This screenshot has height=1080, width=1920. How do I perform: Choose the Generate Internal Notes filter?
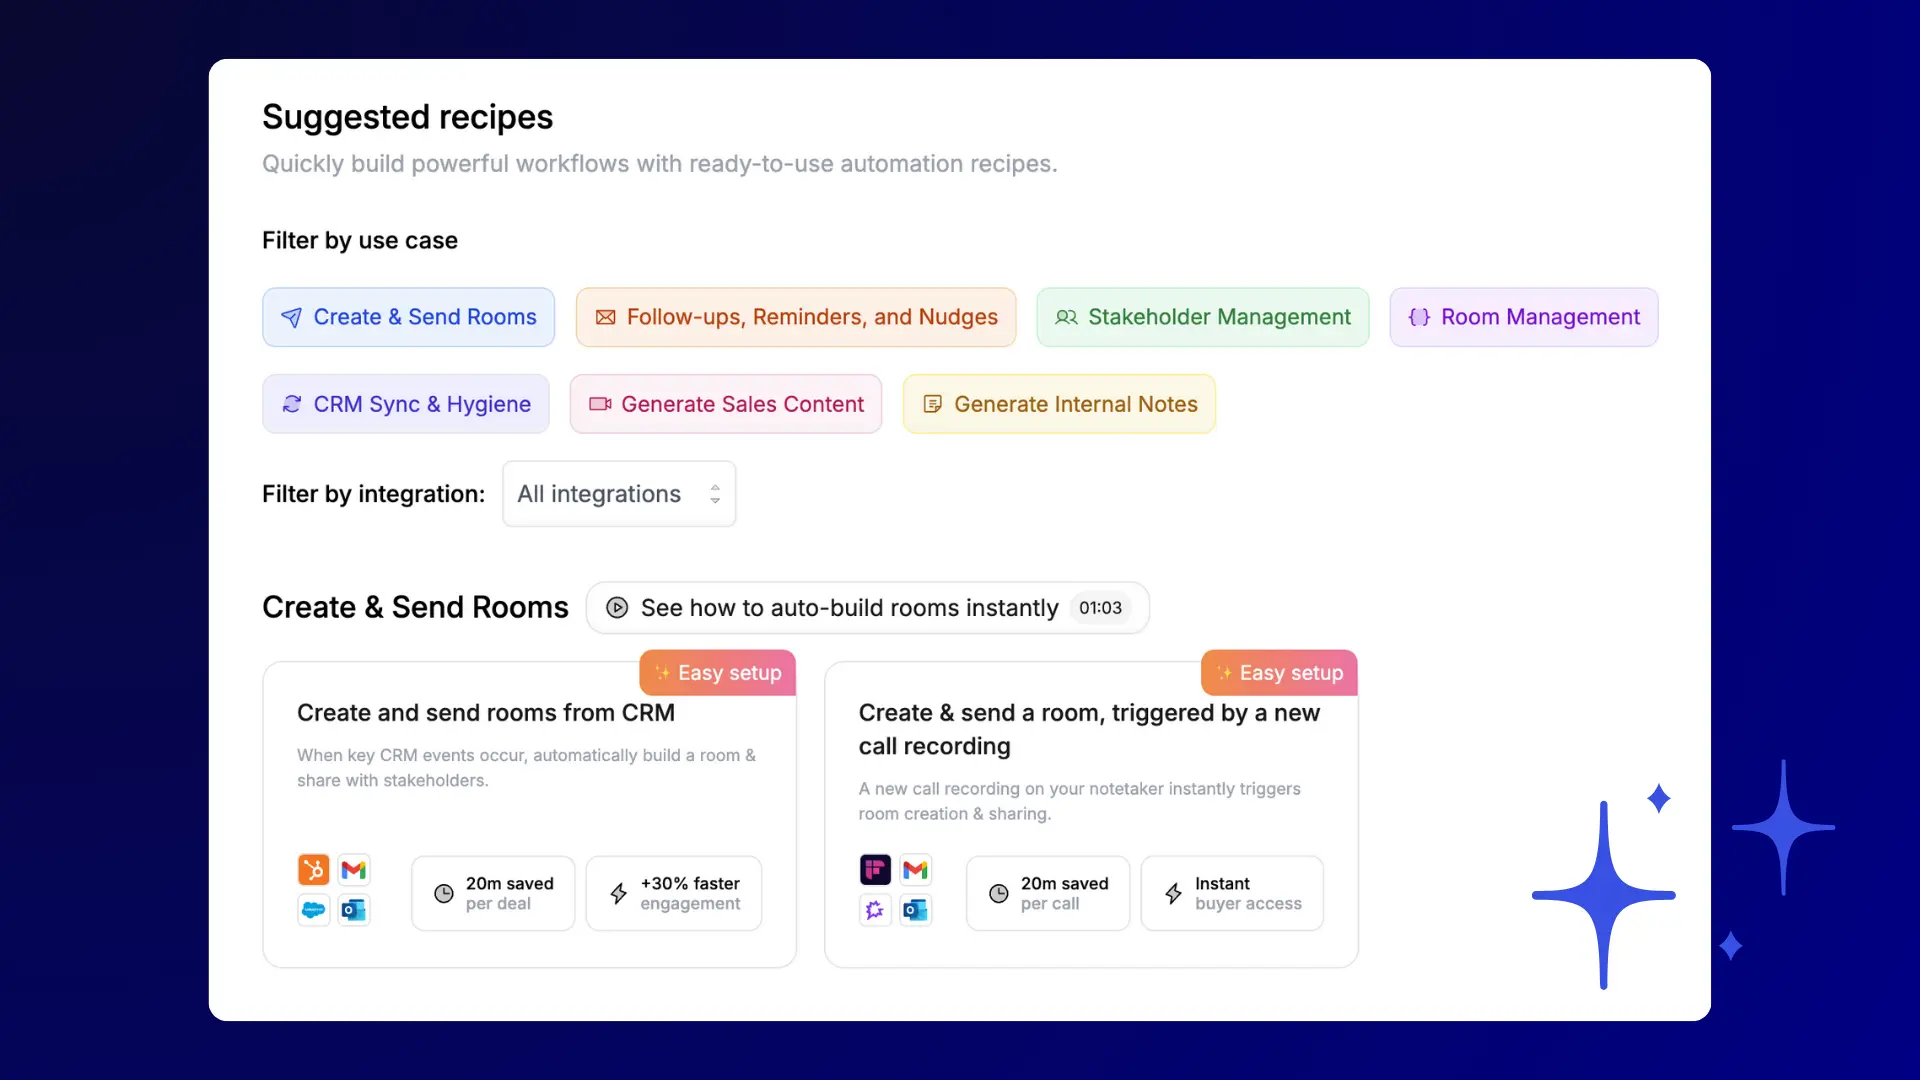(1058, 404)
